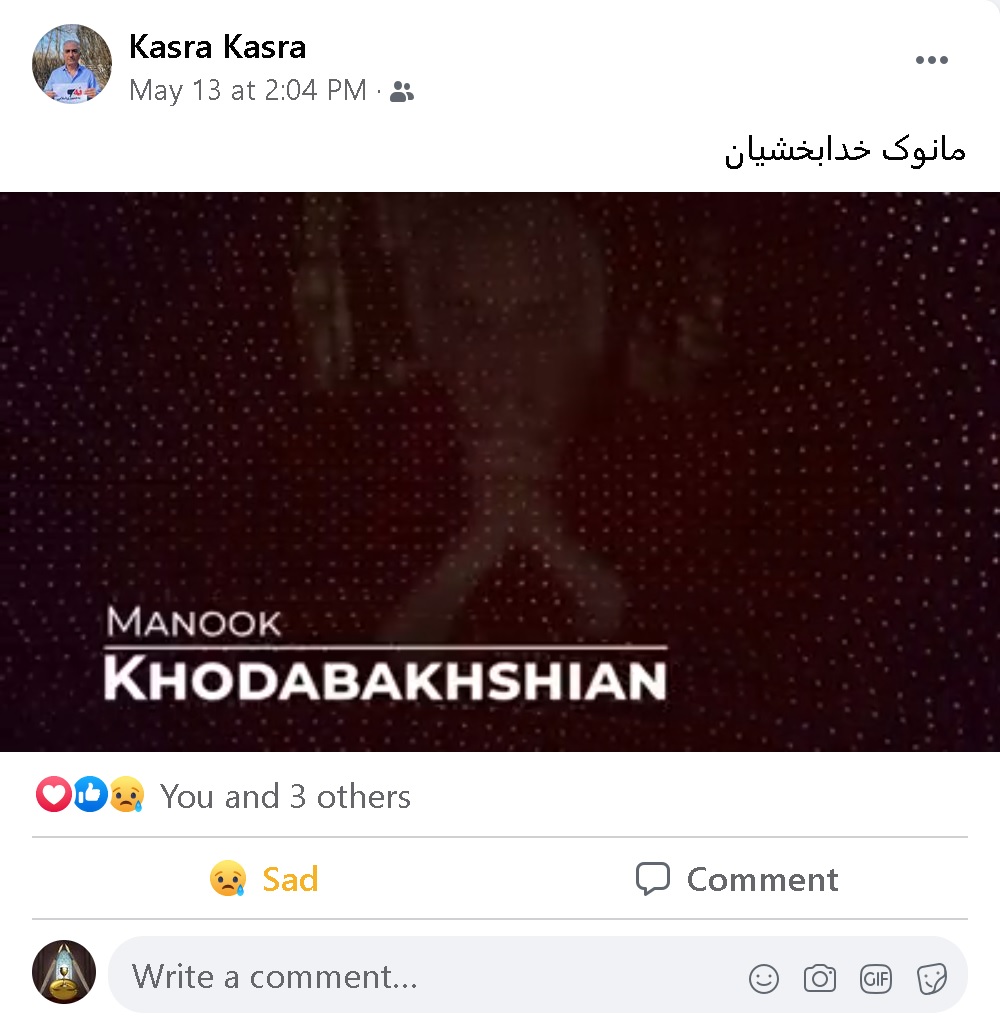Toggle off the Sad reaction button
1000x1026 pixels.
[264, 878]
